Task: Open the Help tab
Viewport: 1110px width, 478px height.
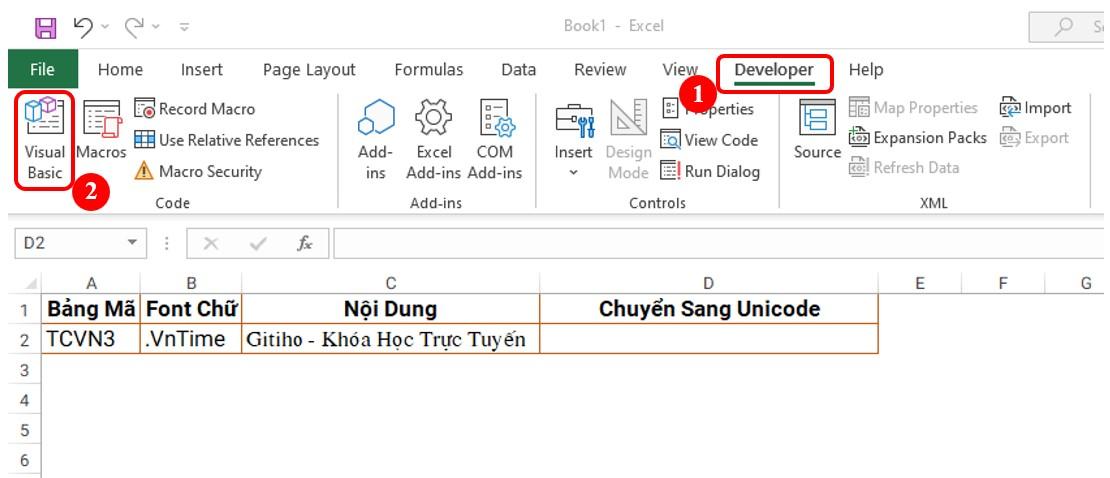Action: 866,69
